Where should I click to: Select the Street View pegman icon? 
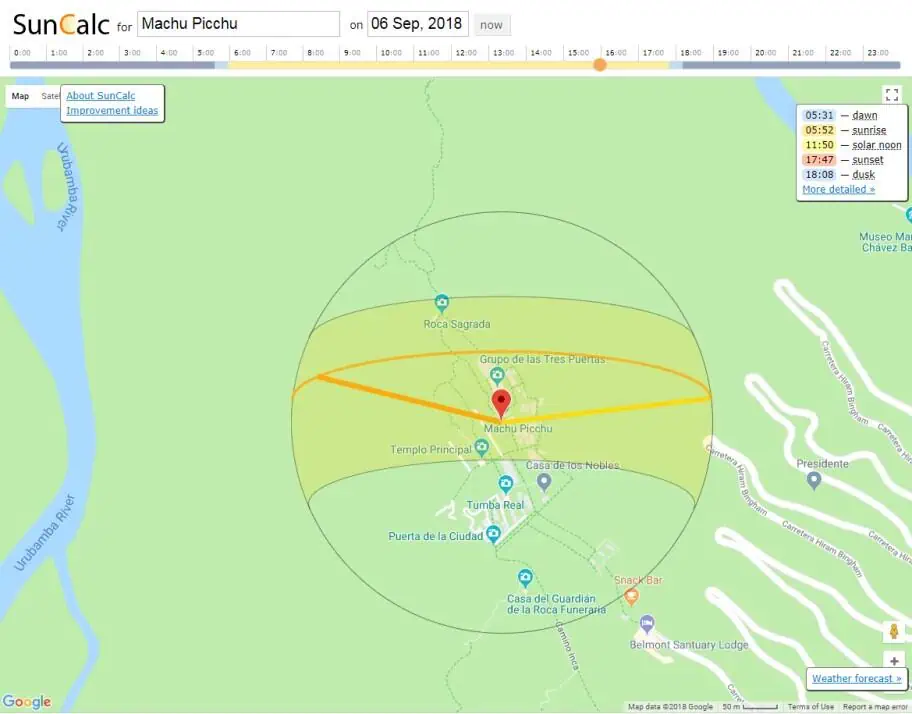893,631
